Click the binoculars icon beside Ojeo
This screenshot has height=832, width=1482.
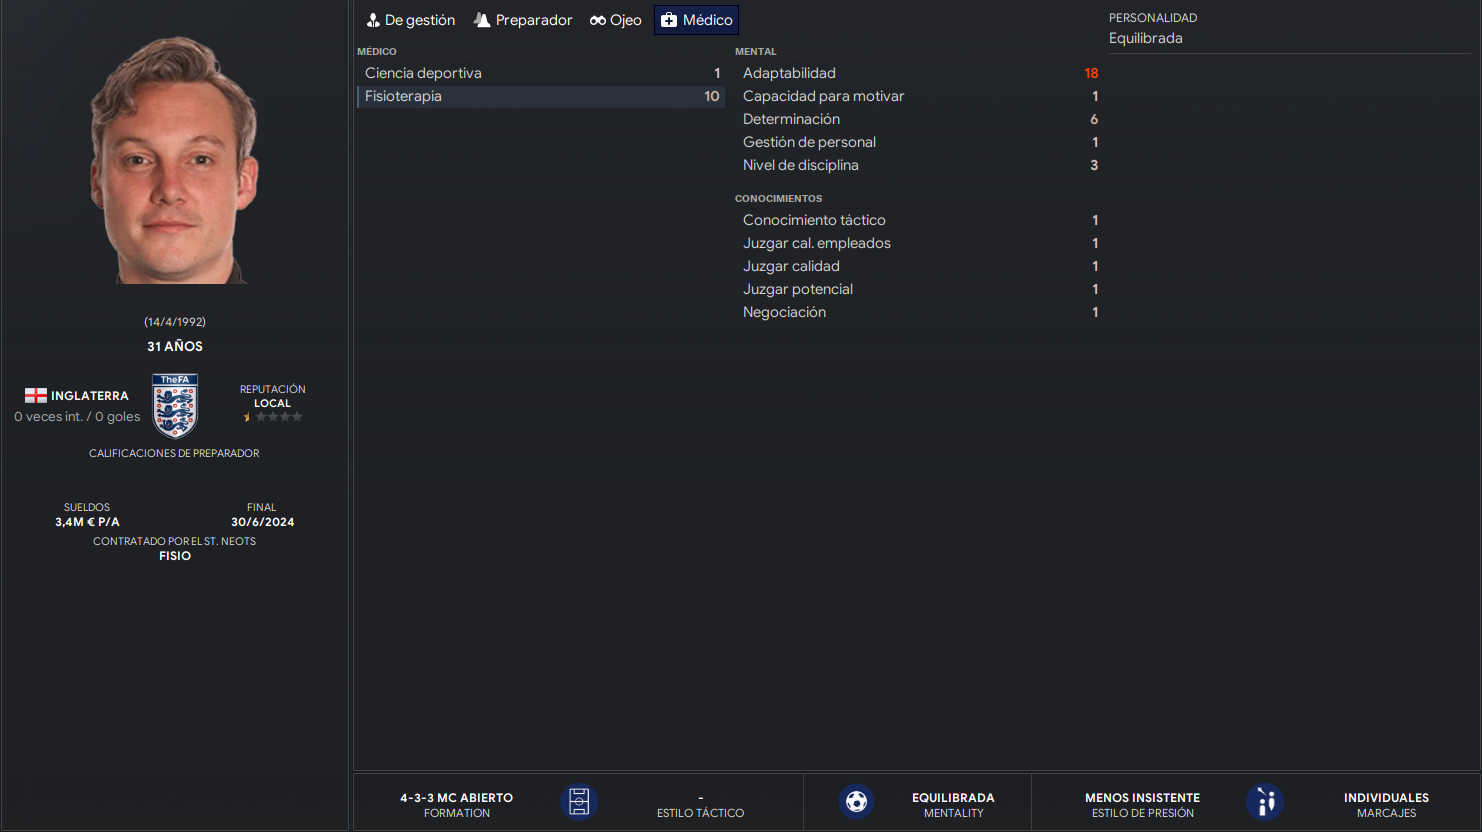coord(598,20)
